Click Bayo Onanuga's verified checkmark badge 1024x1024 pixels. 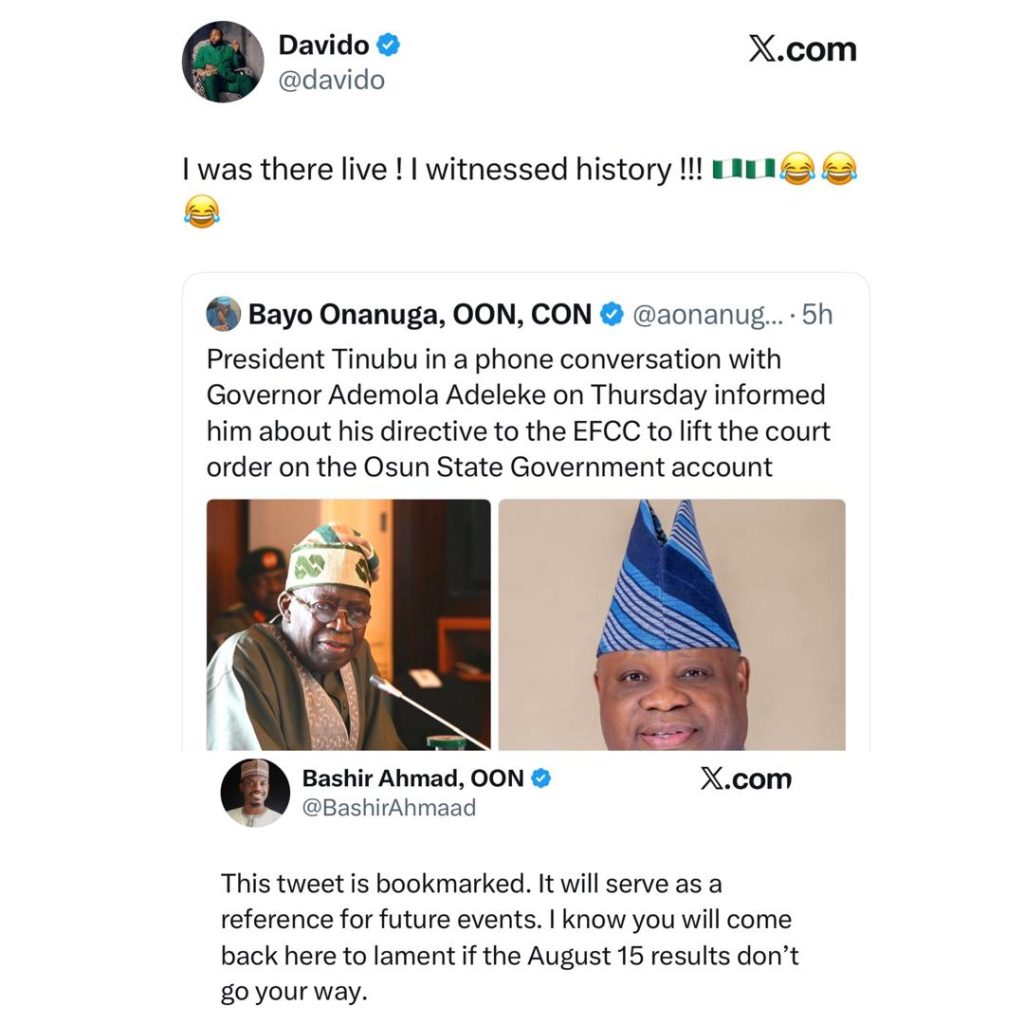pyautogui.click(x=611, y=315)
